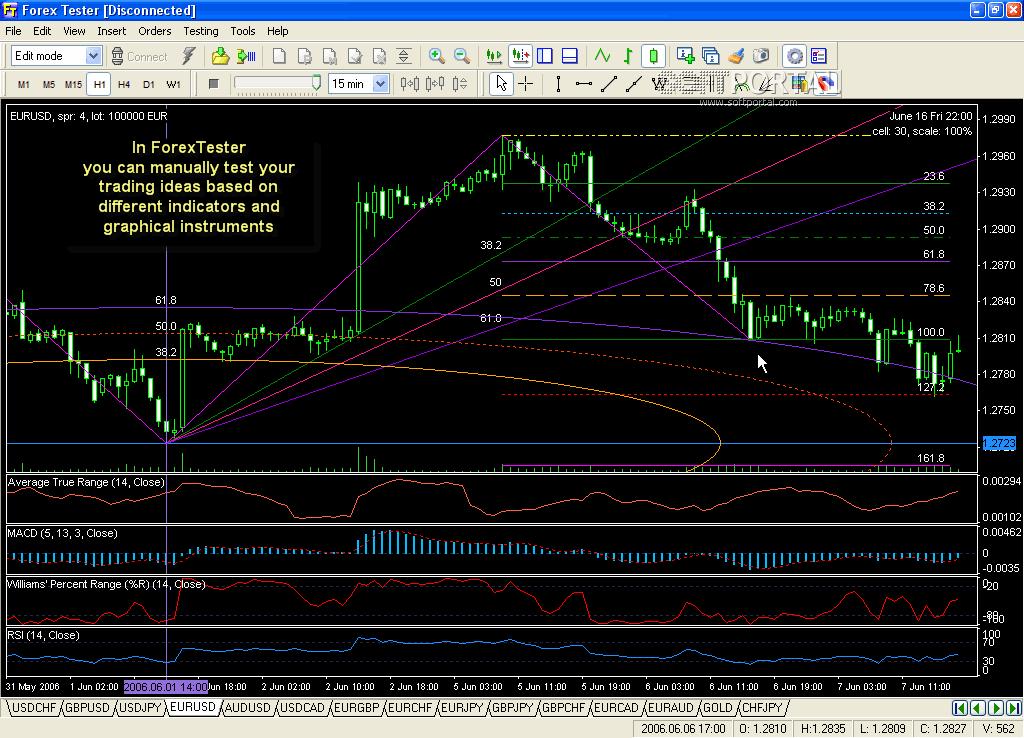Screen dimensions: 1024x738
Task: Select the ray line tool
Action: click(633, 84)
